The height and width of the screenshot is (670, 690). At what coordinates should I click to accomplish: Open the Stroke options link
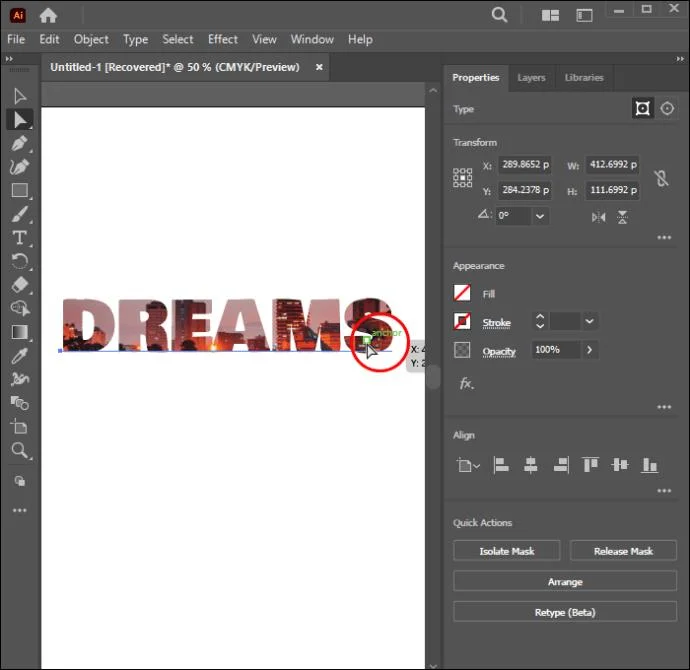tap(496, 322)
